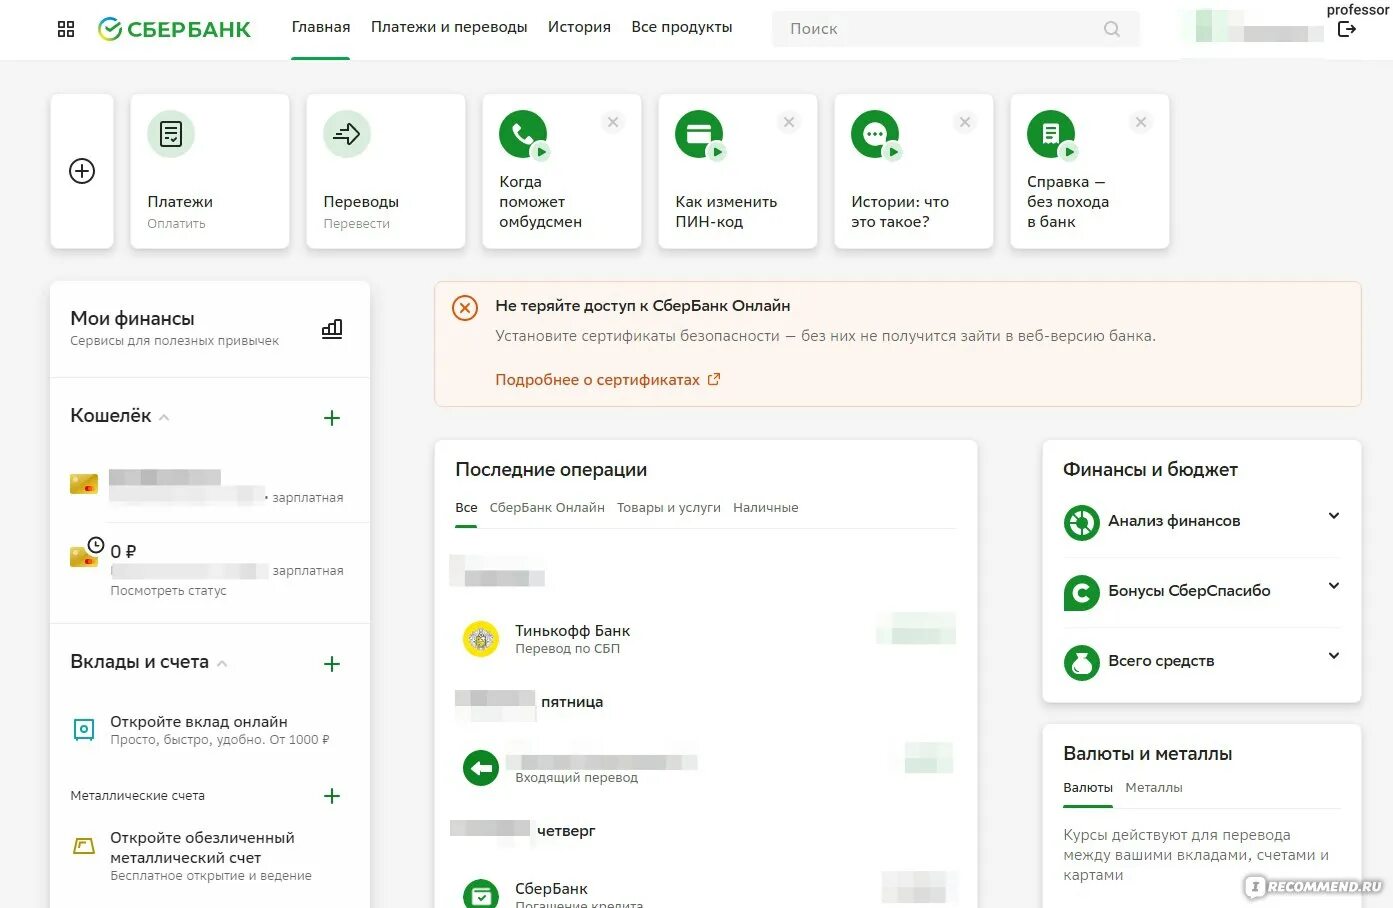This screenshot has width=1393, height=908.
Task: Open the Переводы transfers icon
Action: click(x=347, y=134)
